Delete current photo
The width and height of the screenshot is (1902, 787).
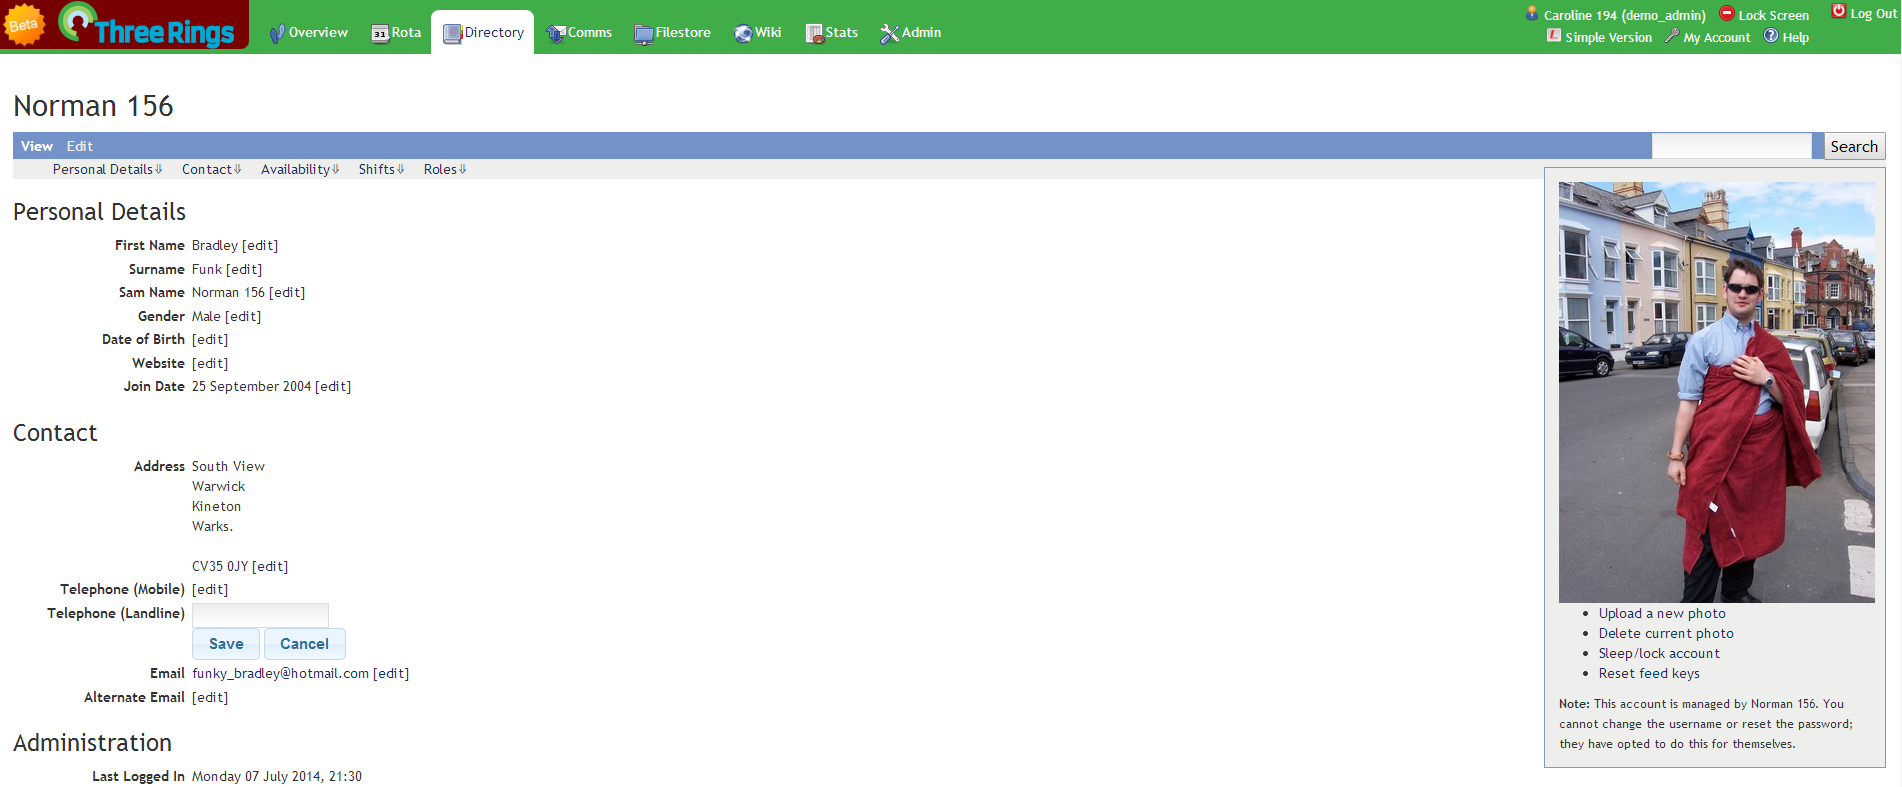1666,633
